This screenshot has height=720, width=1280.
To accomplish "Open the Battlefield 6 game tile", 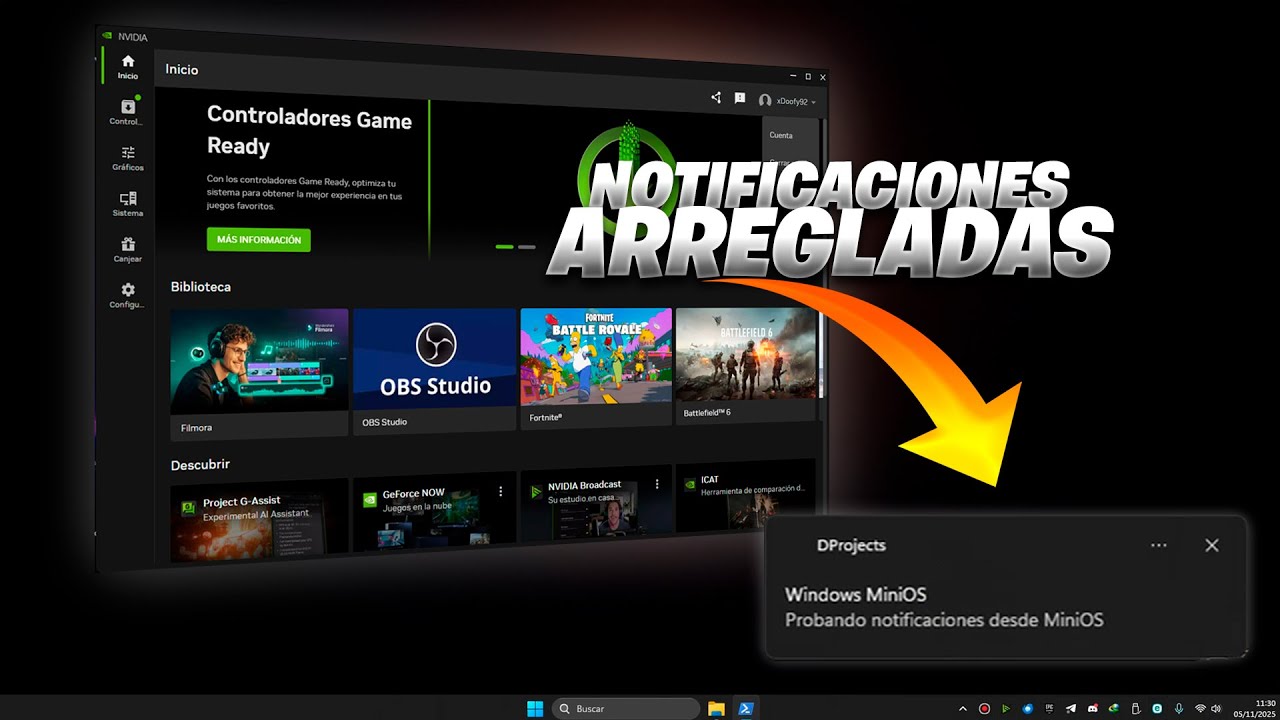I will 746,365.
